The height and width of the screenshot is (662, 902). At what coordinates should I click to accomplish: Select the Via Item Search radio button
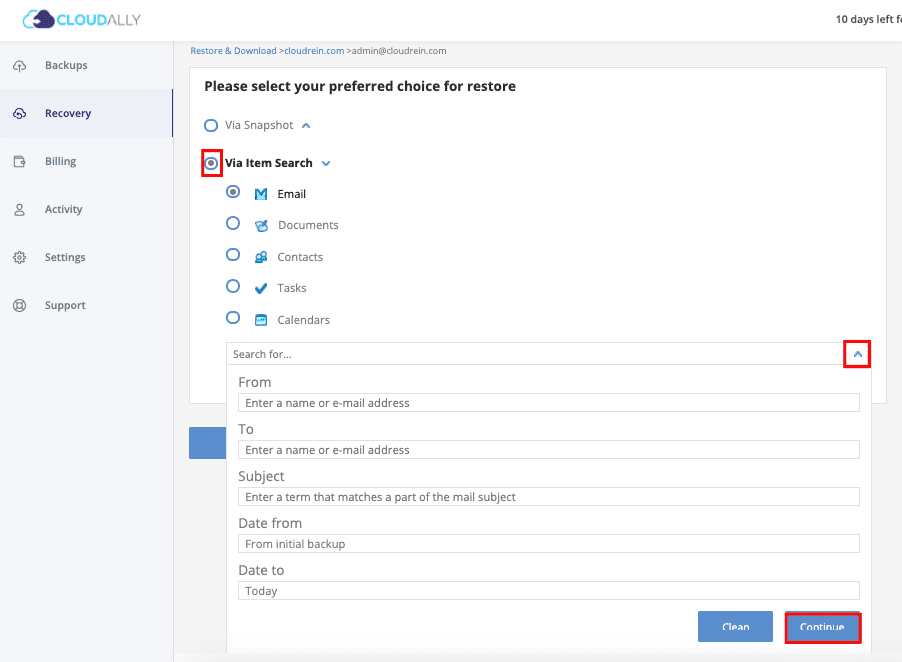(211, 163)
